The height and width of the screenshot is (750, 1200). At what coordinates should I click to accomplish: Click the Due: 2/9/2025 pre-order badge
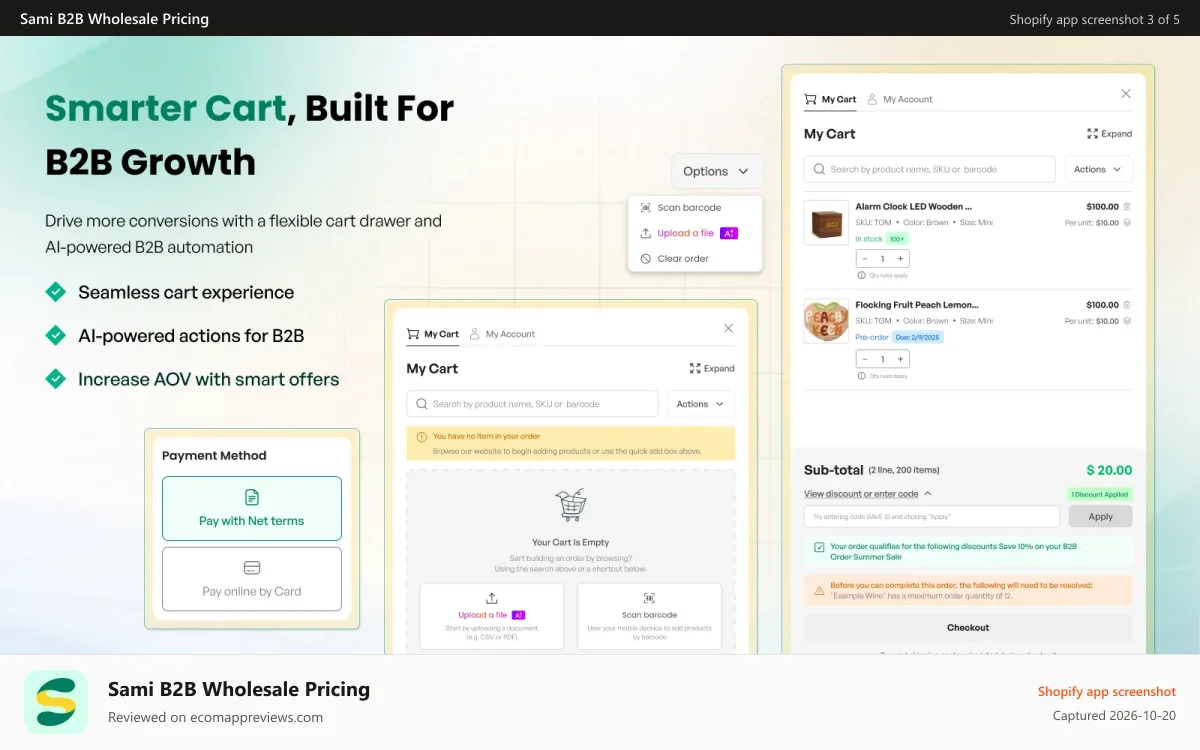click(x=917, y=337)
